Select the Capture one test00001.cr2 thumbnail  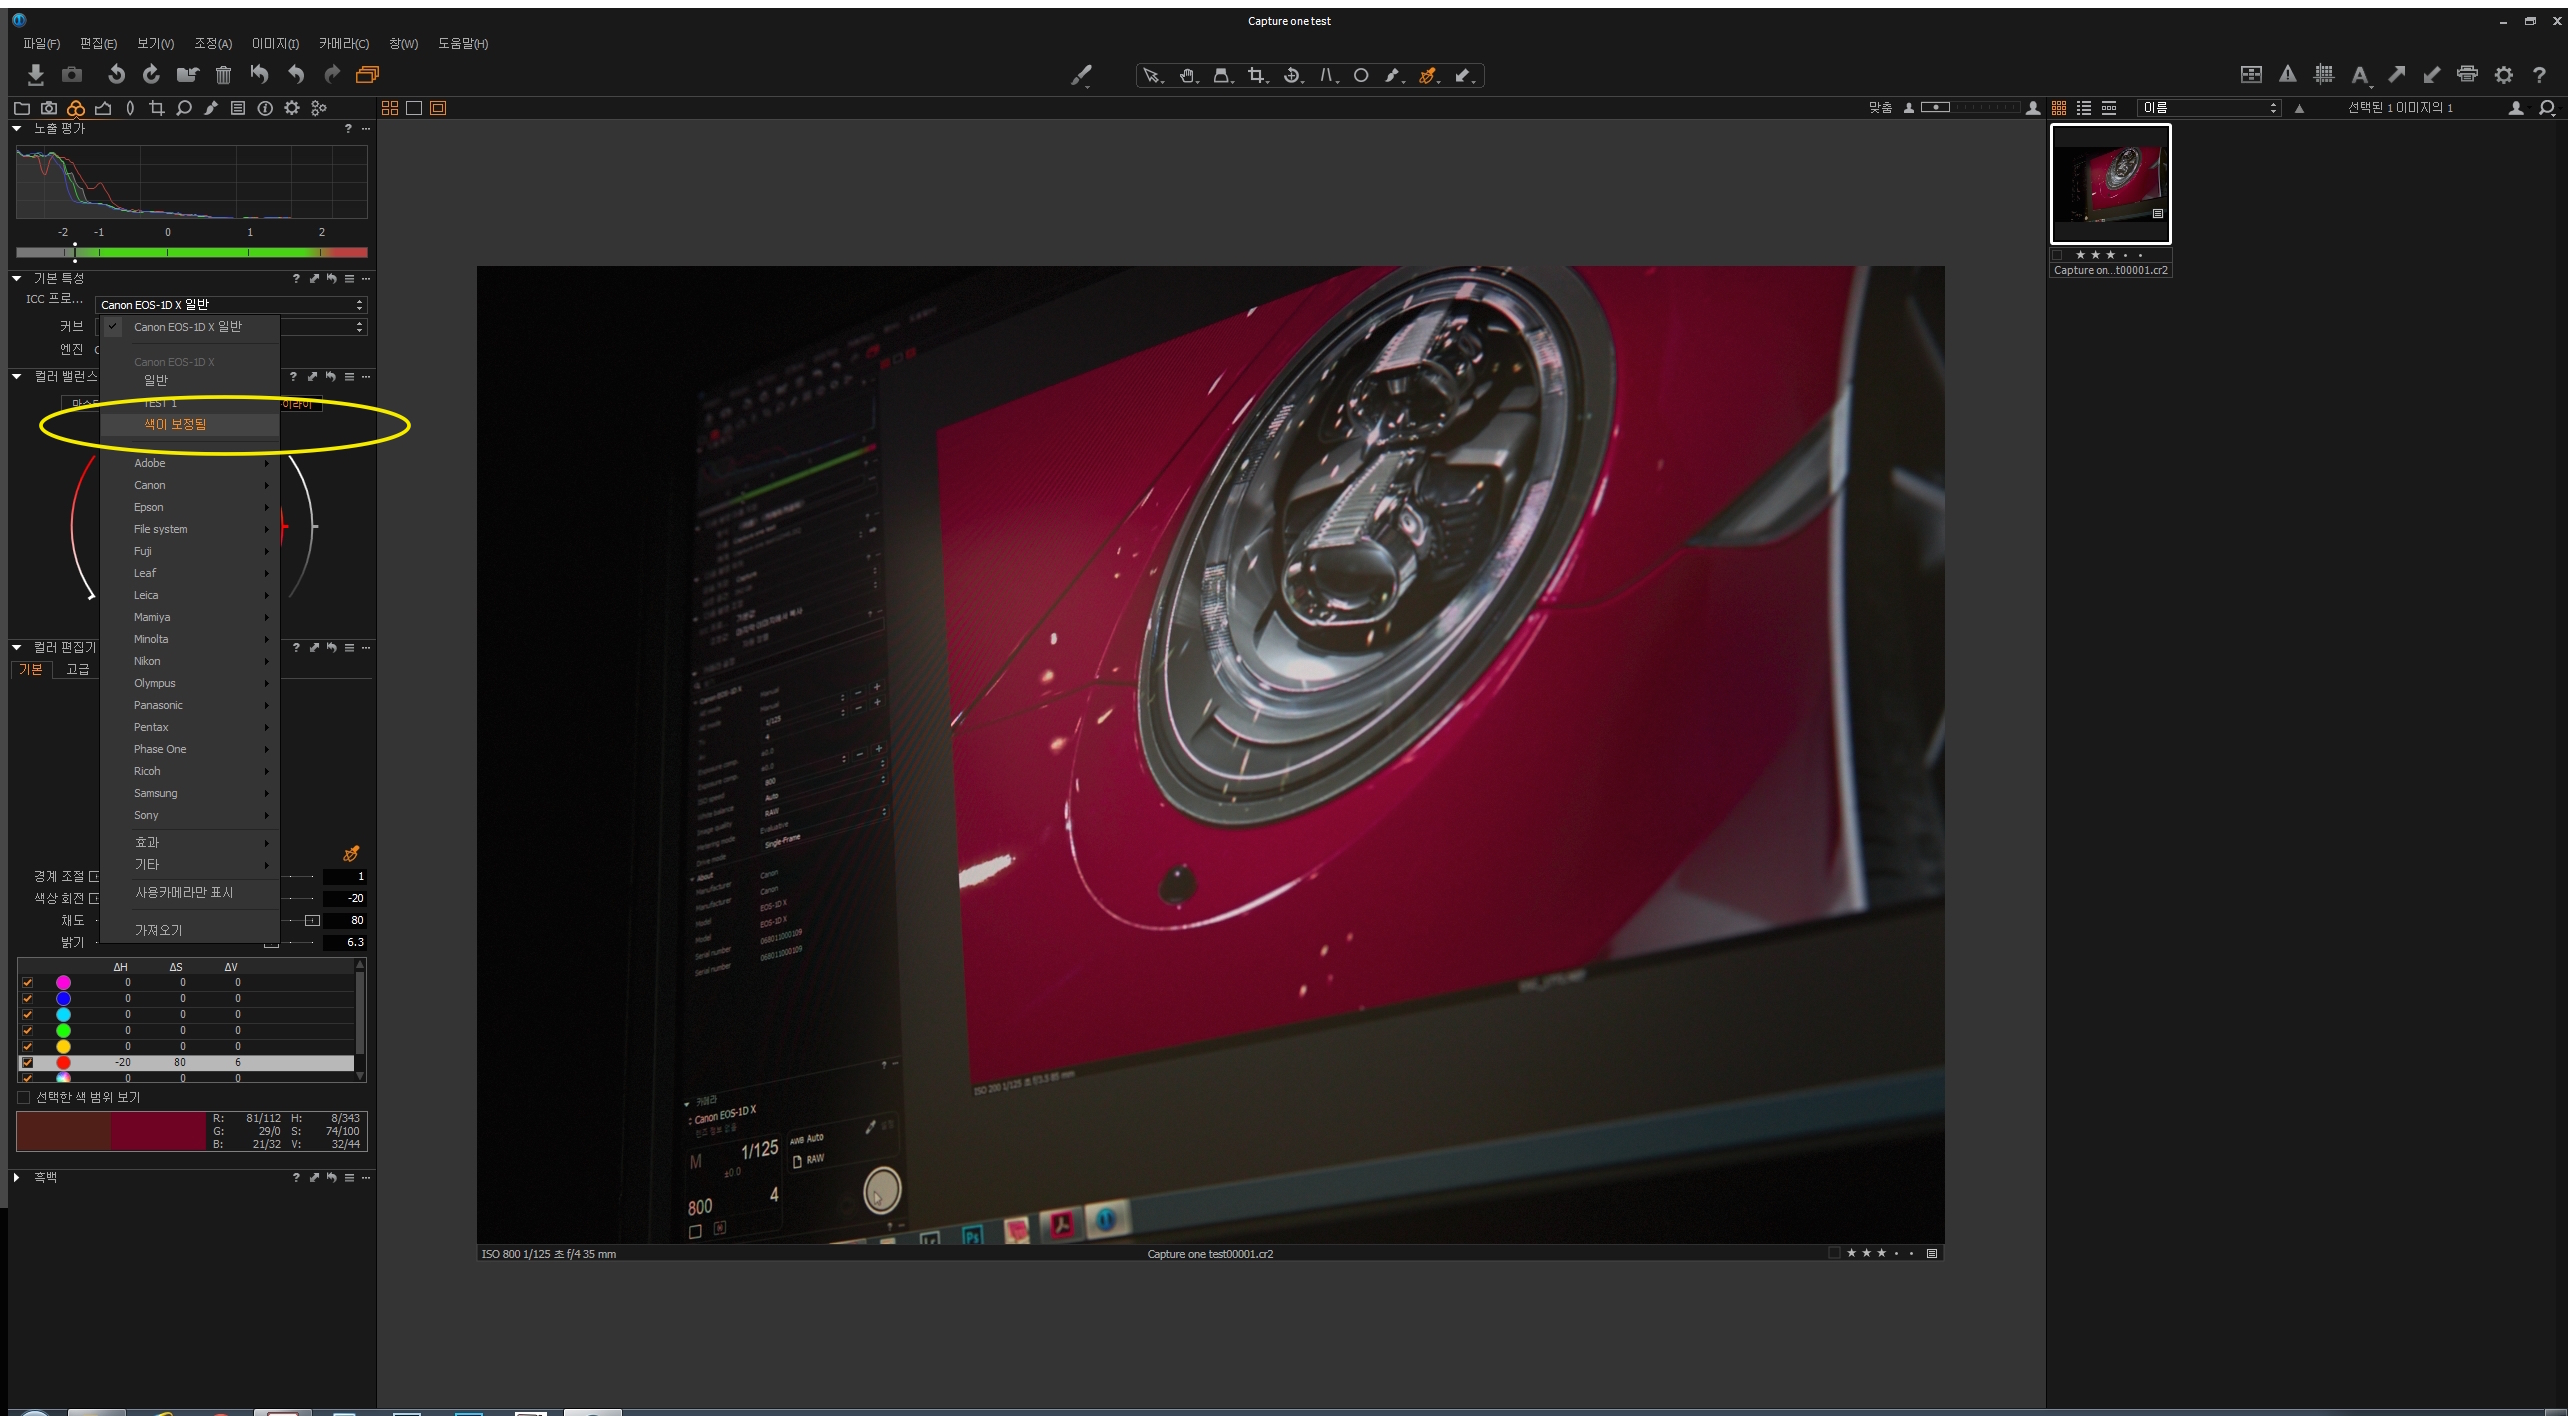pyautogui.click(x=2110, y=184)
